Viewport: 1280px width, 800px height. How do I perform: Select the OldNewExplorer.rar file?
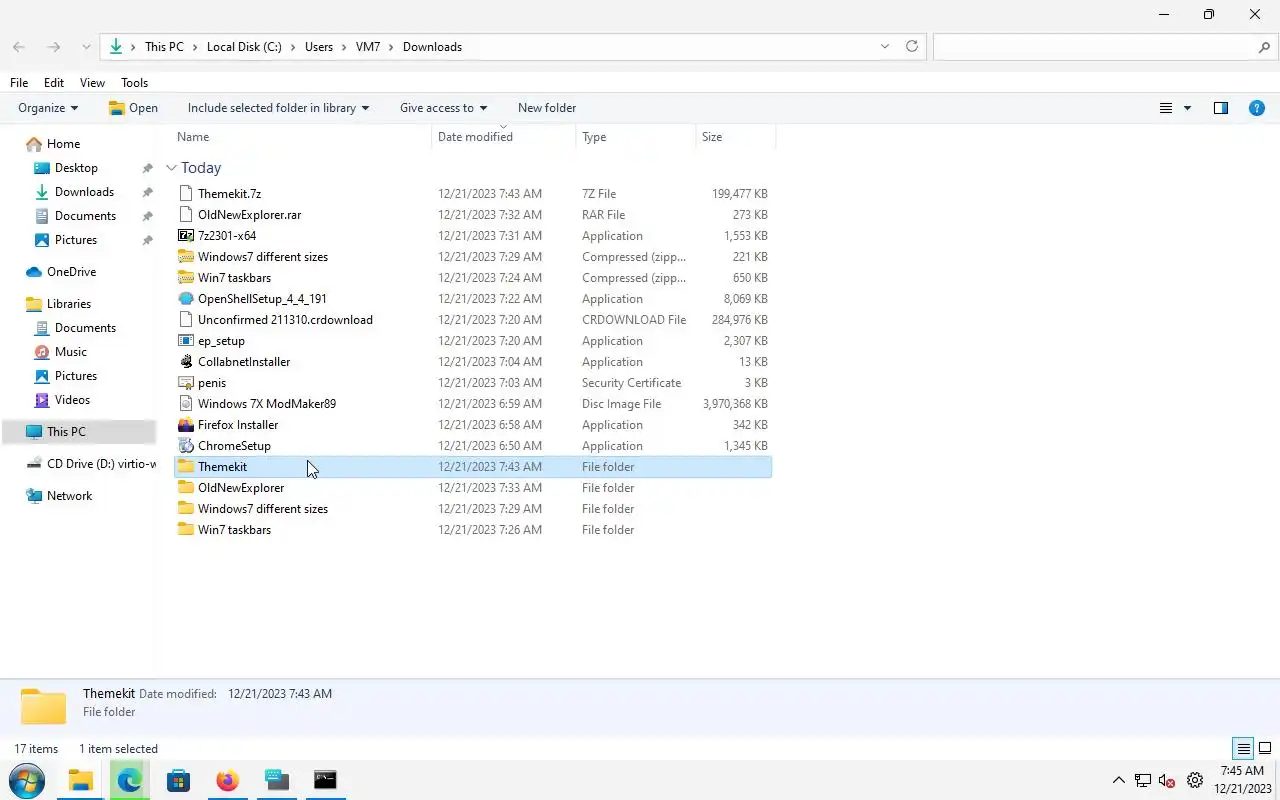tap(249, 215)
